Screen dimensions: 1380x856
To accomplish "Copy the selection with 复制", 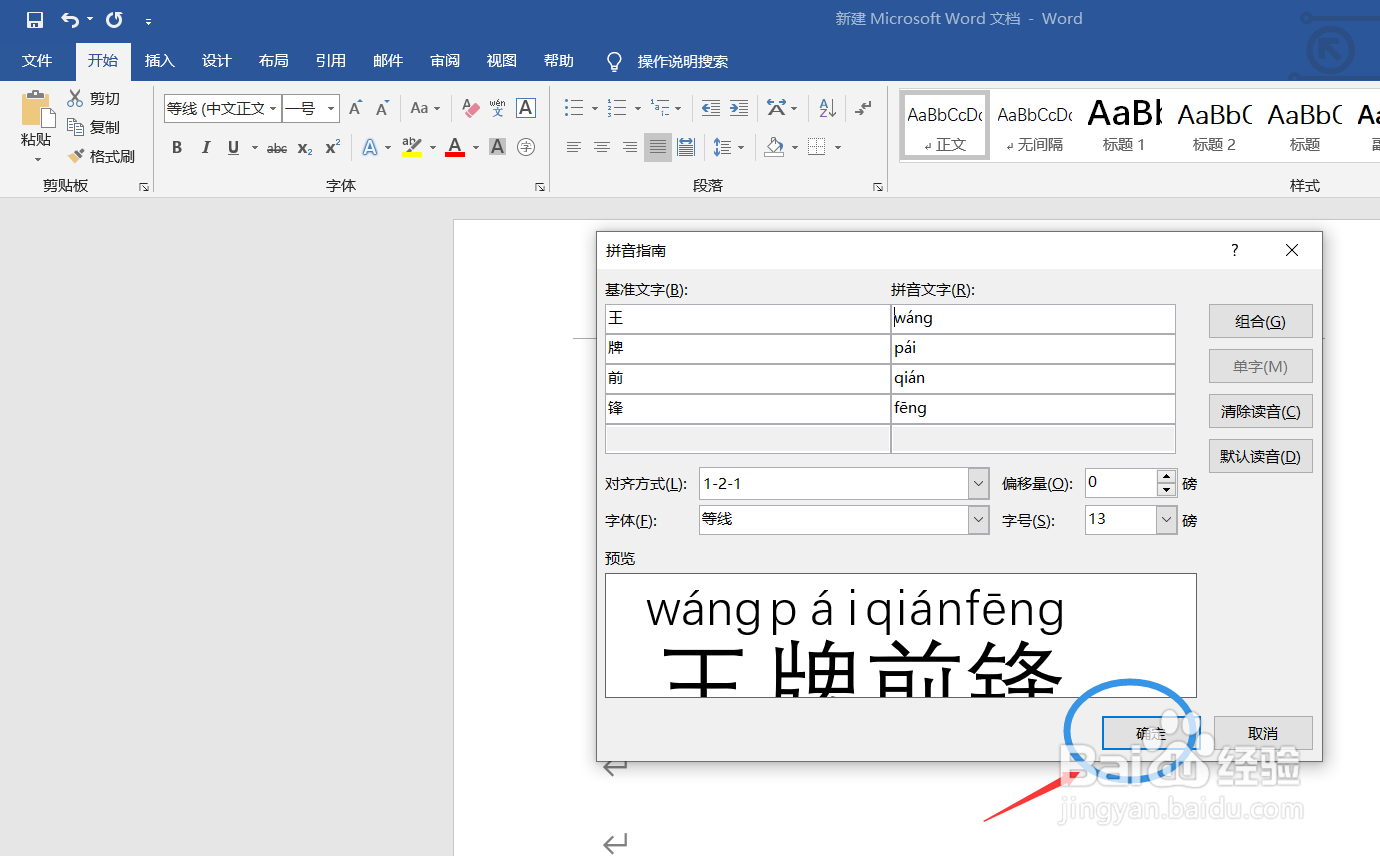I will (94, 127).
